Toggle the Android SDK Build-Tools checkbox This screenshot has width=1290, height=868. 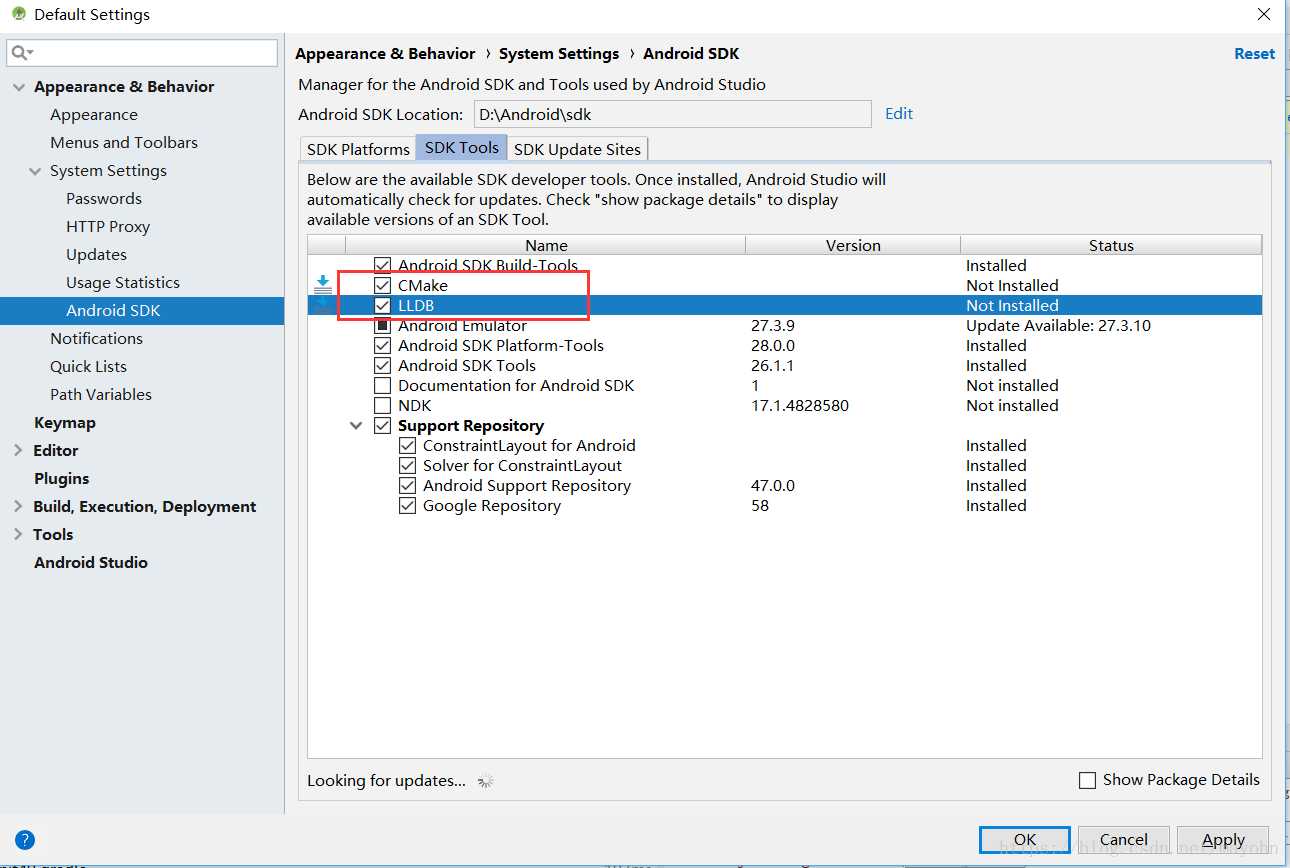(382, 266)
